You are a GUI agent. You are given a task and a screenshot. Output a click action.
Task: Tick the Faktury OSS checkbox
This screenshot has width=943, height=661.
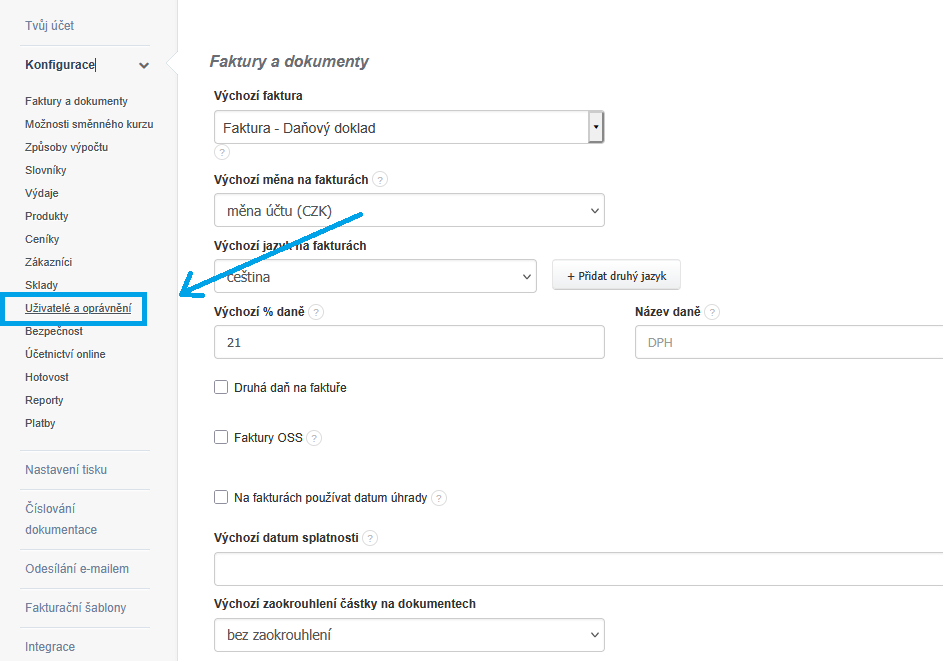221,437
